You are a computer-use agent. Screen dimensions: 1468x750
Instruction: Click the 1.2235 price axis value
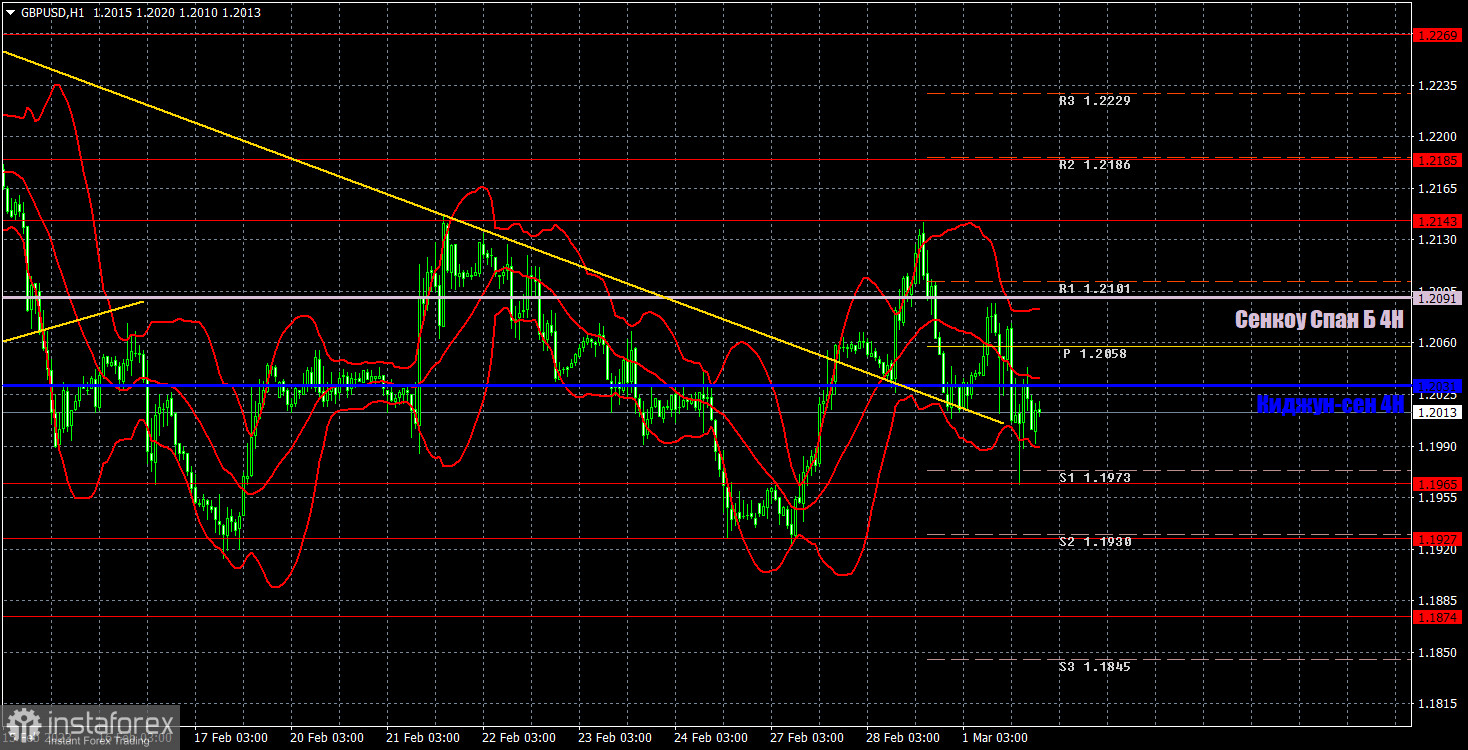[x=1437, y=87]
